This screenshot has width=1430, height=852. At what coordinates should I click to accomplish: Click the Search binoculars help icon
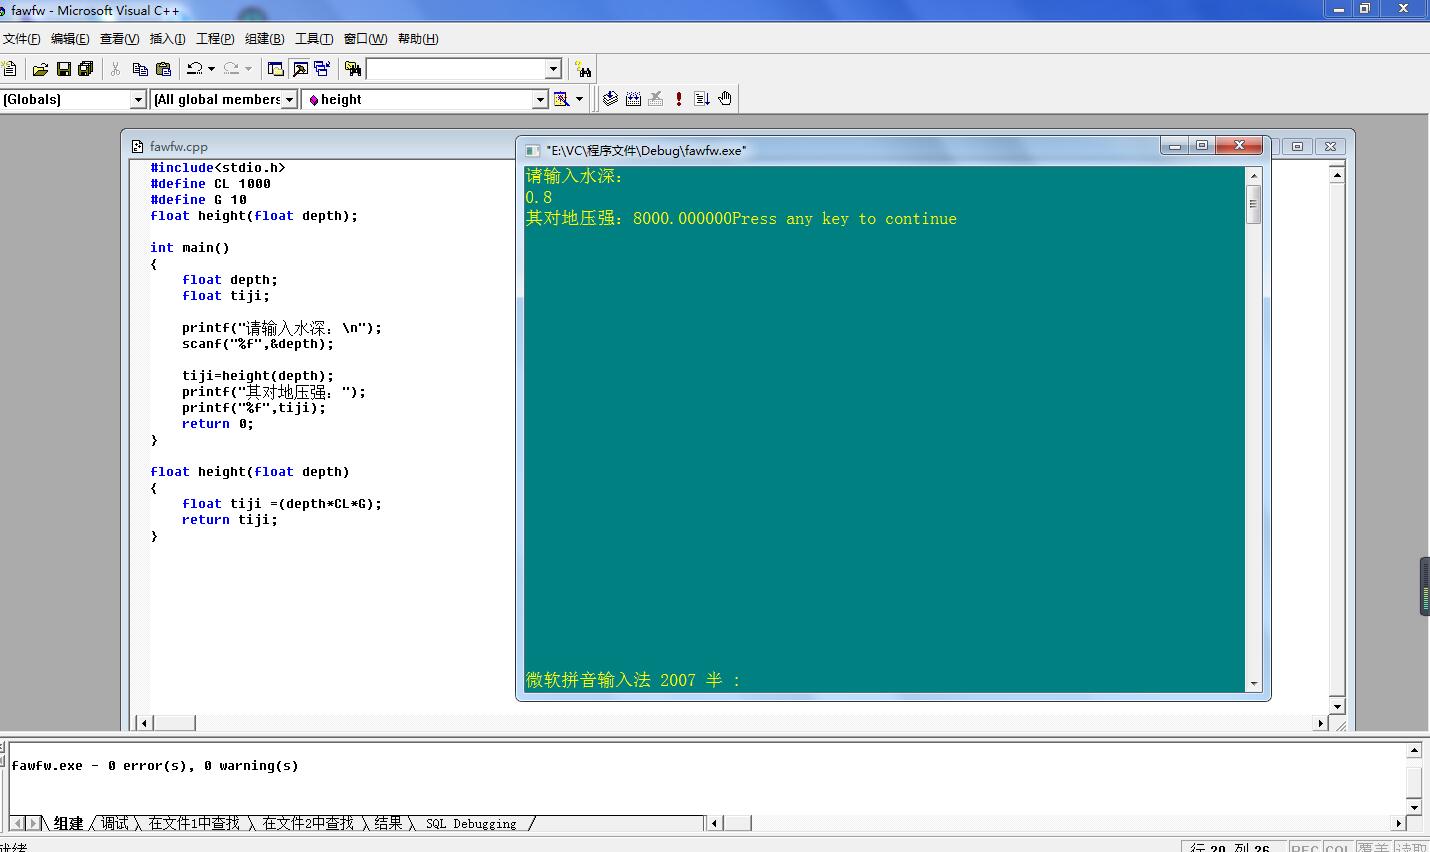point(584,69)
